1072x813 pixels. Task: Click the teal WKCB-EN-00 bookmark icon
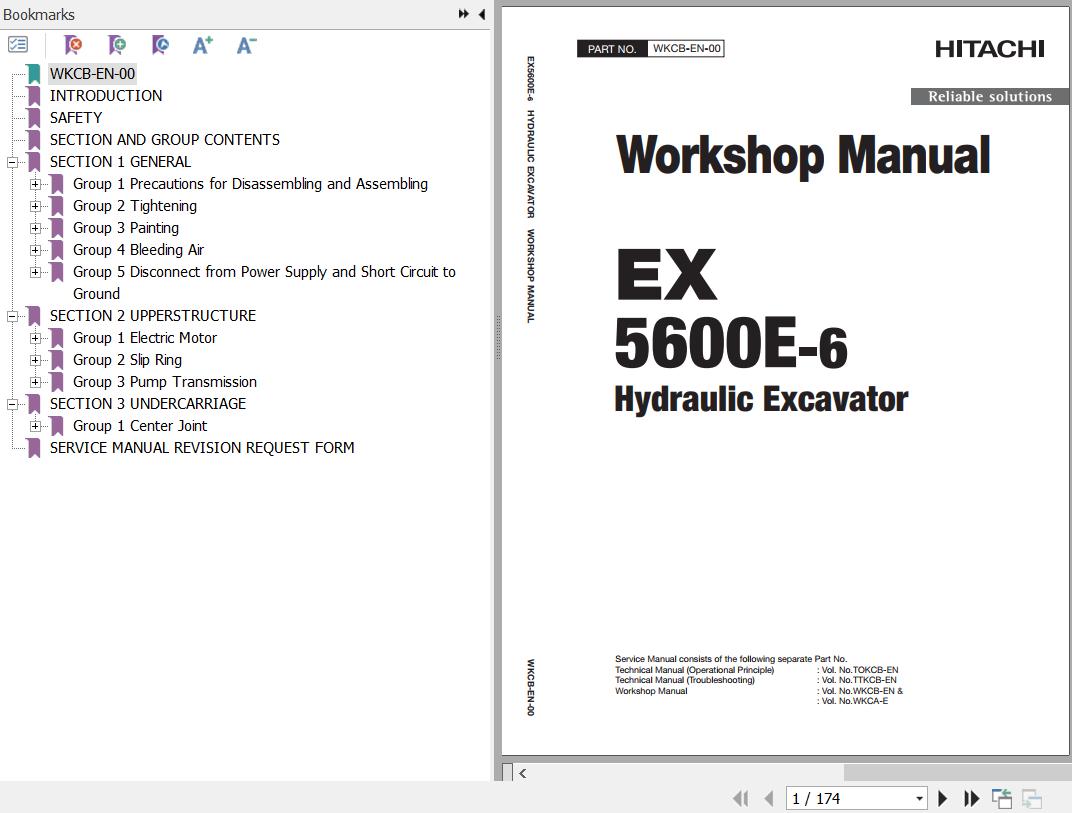(x=34, y=74)
